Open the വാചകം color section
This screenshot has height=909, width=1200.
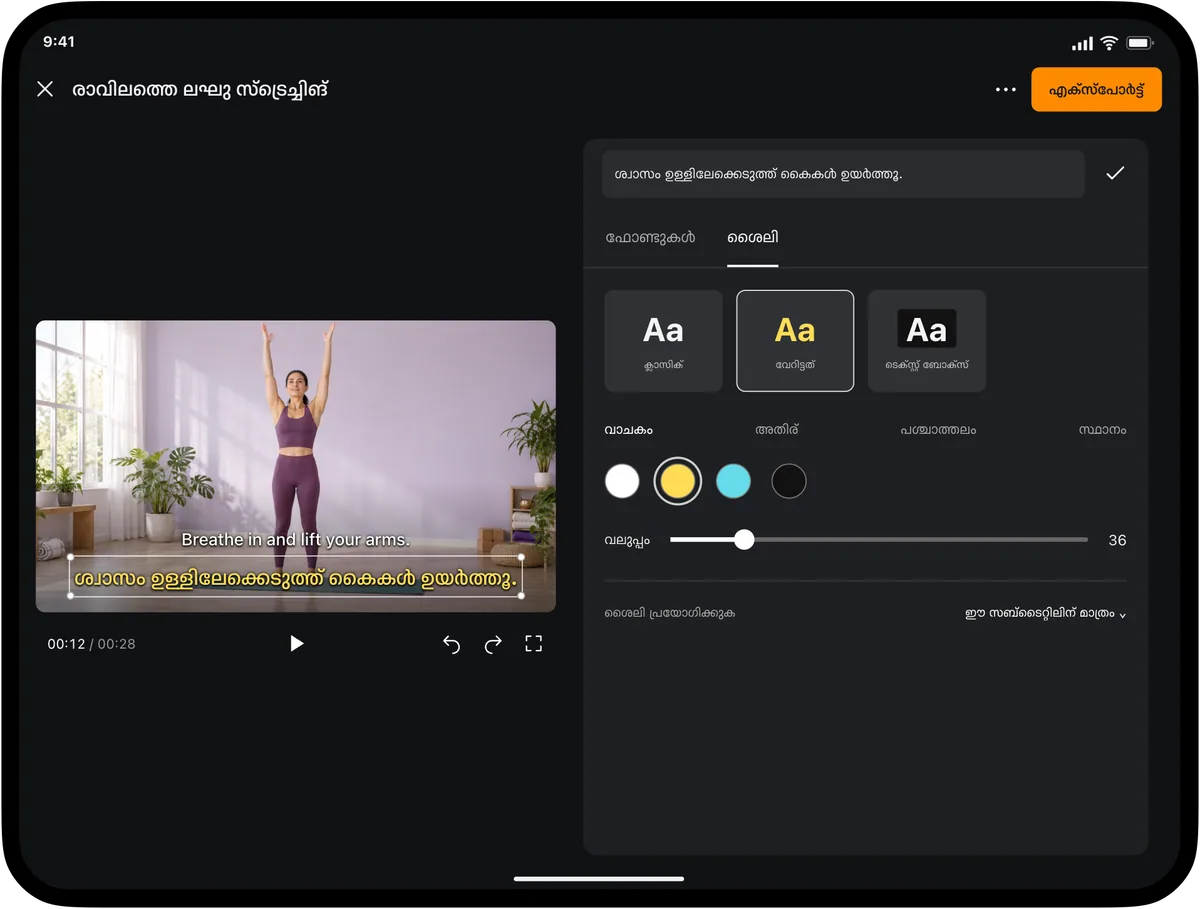(x=629, y=430)
